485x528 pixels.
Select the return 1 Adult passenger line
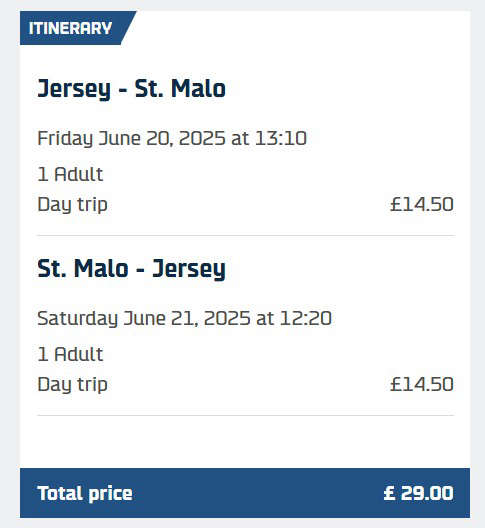pos(70,354)
